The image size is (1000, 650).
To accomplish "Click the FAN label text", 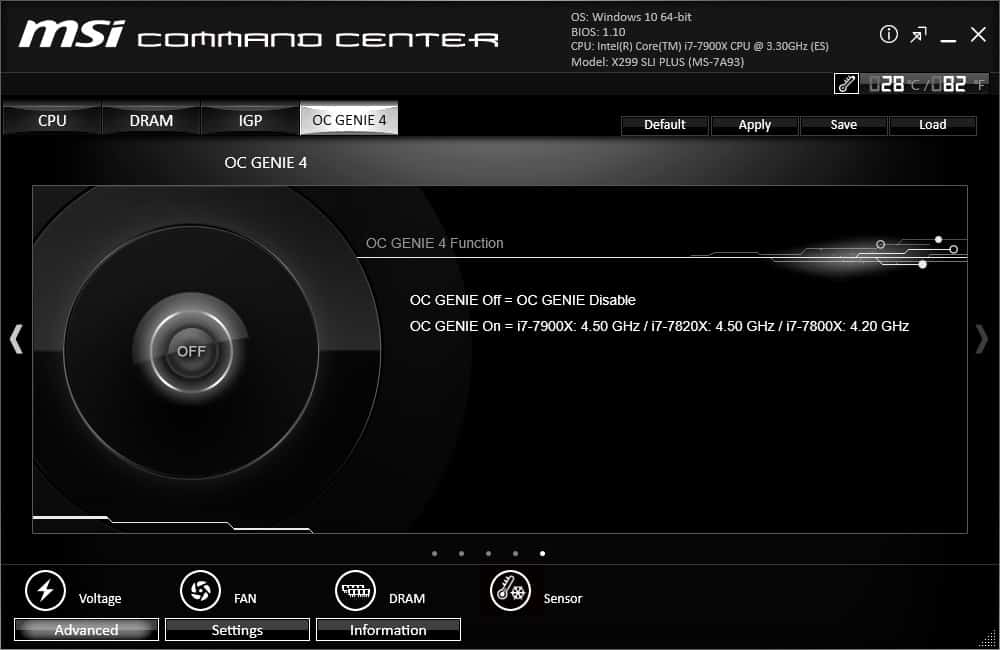I will pos(245,598).
